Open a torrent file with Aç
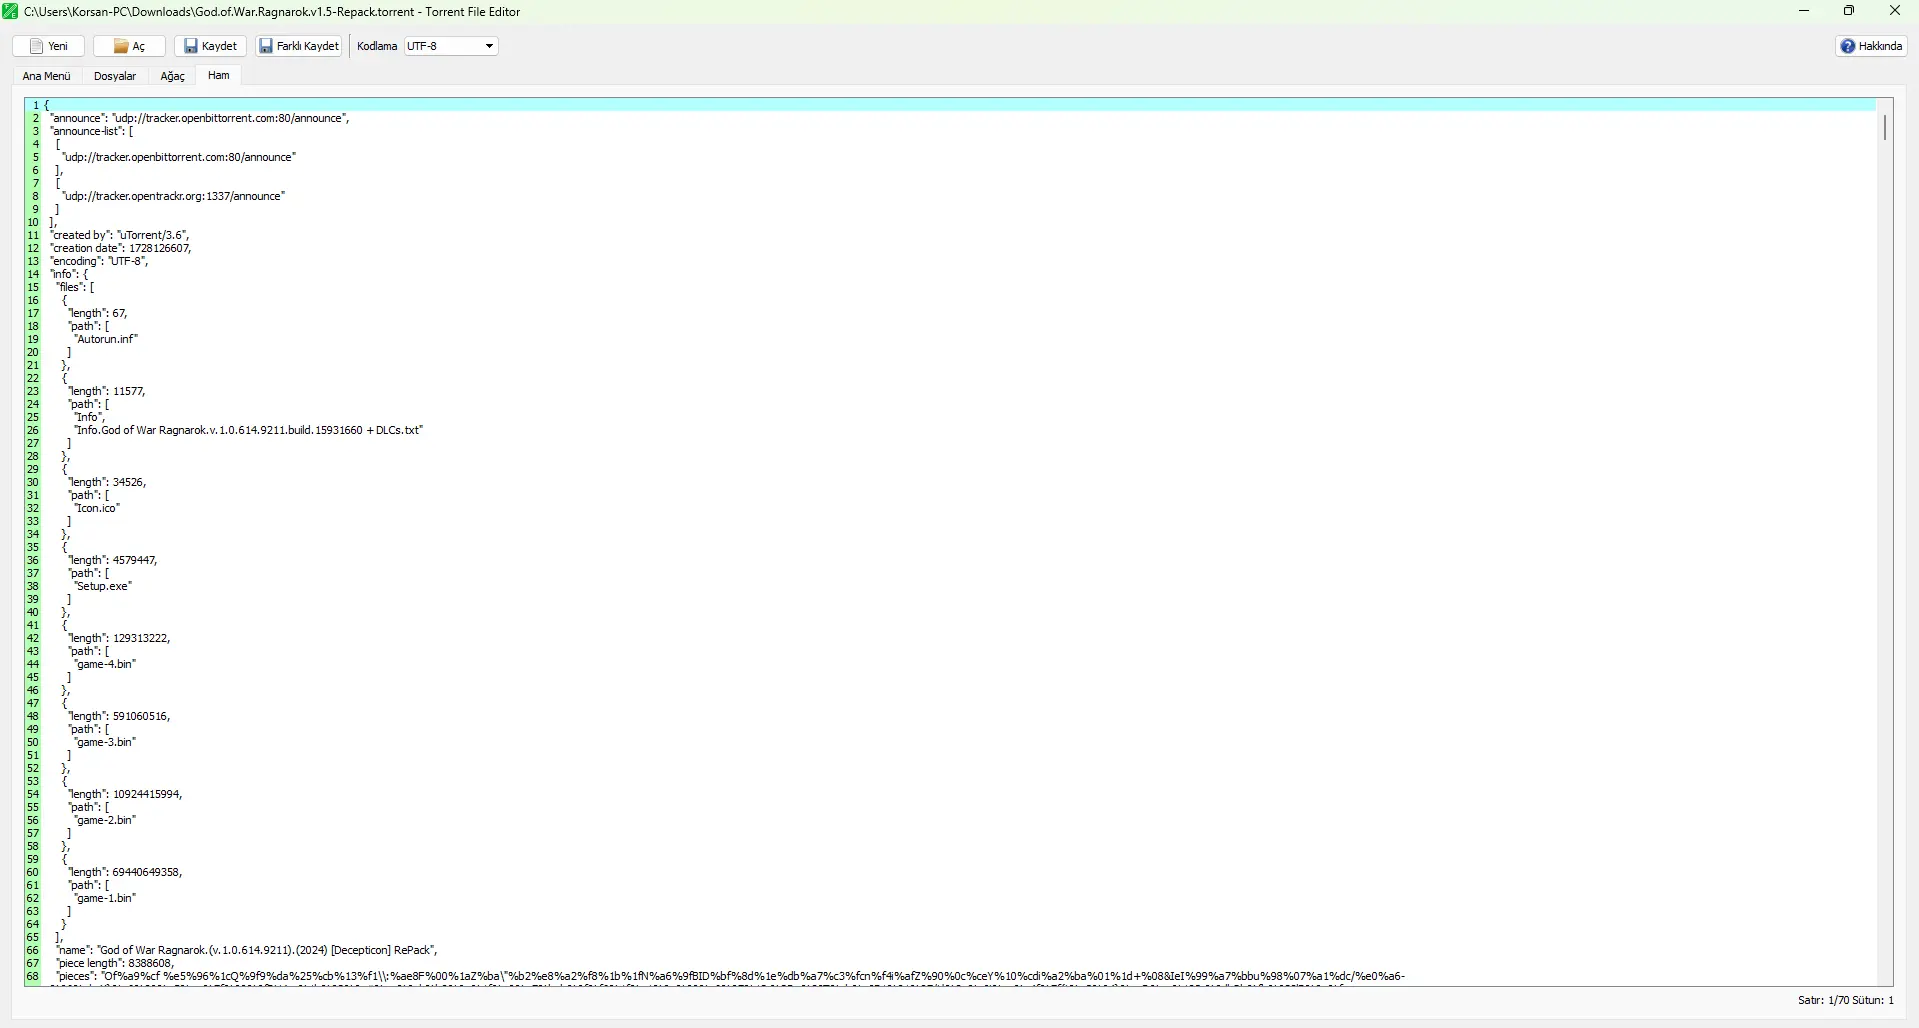 [x=129, y=46]
